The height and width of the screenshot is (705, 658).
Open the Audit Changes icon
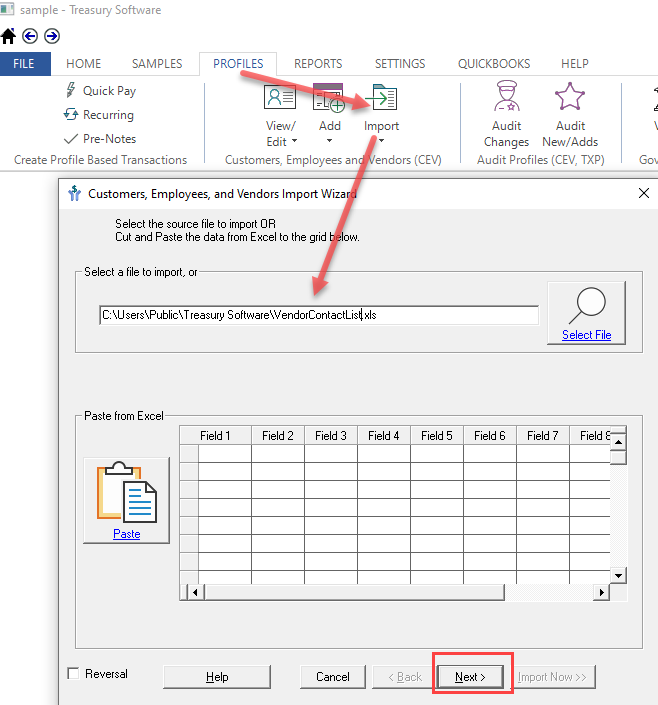click(506, 96)
